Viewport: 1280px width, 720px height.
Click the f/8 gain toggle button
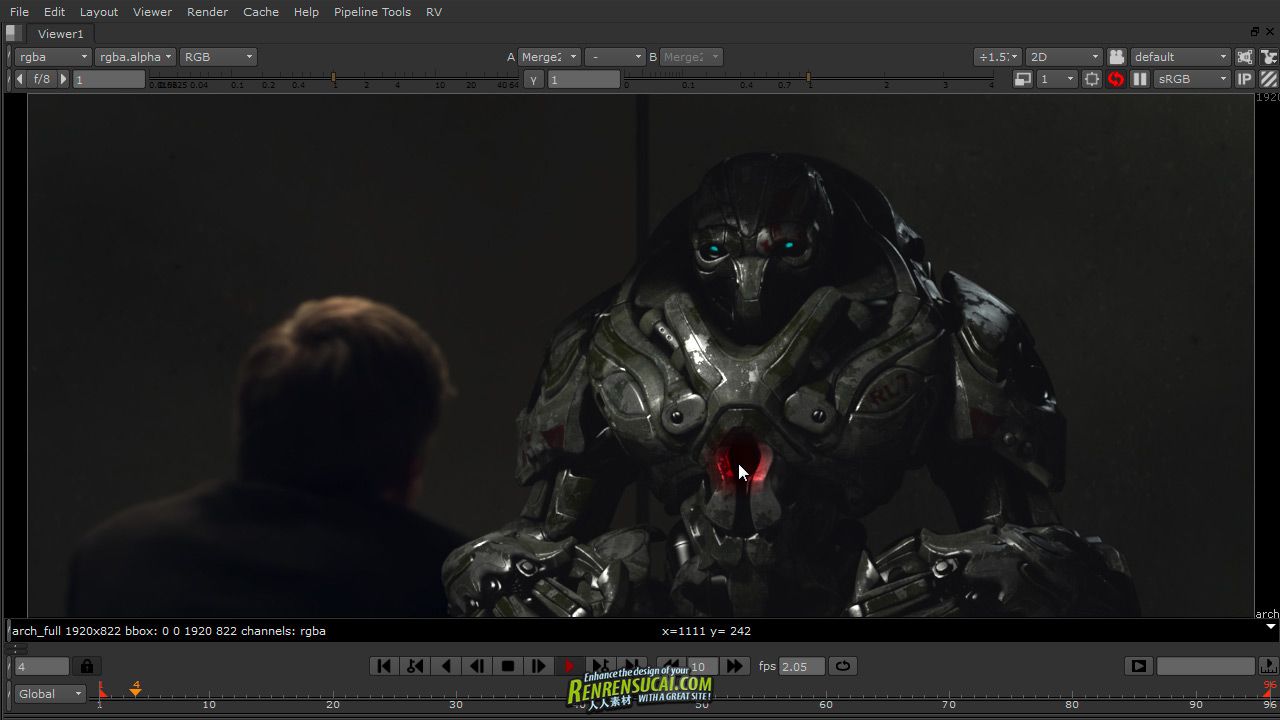click(x=42, y=79)
